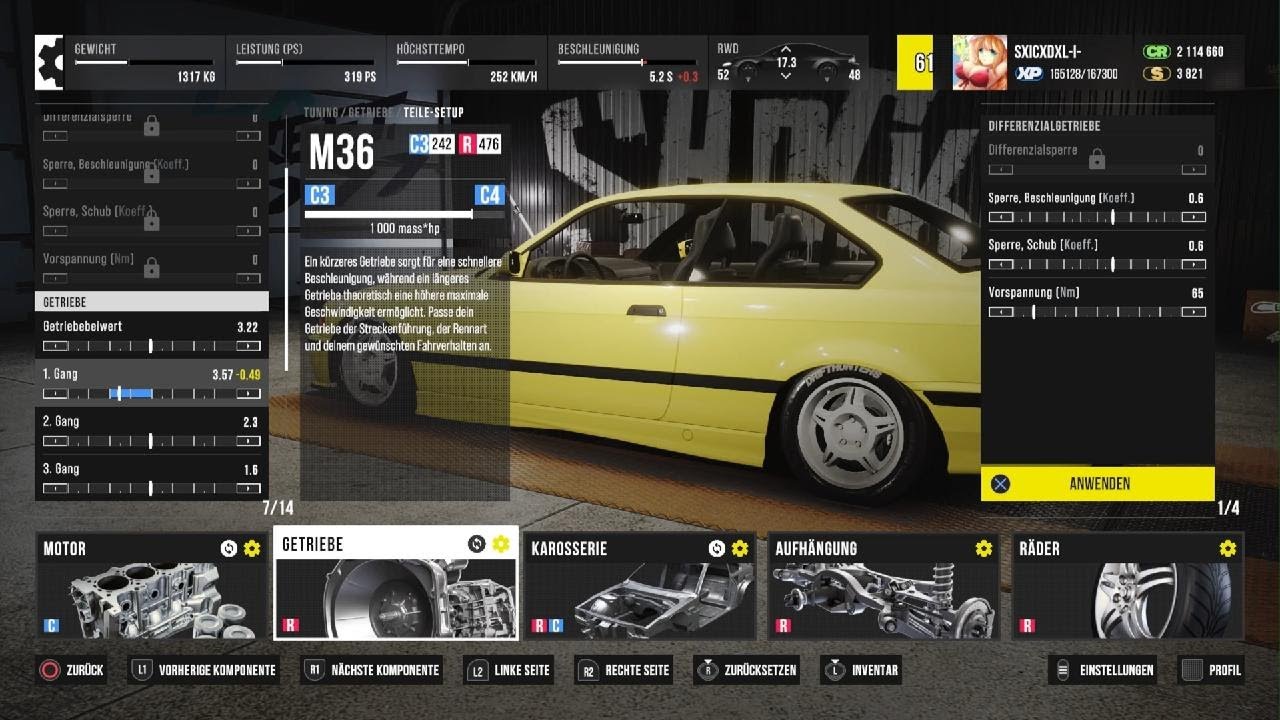Click the 1. Gang slider track

(x=152, y=393)
